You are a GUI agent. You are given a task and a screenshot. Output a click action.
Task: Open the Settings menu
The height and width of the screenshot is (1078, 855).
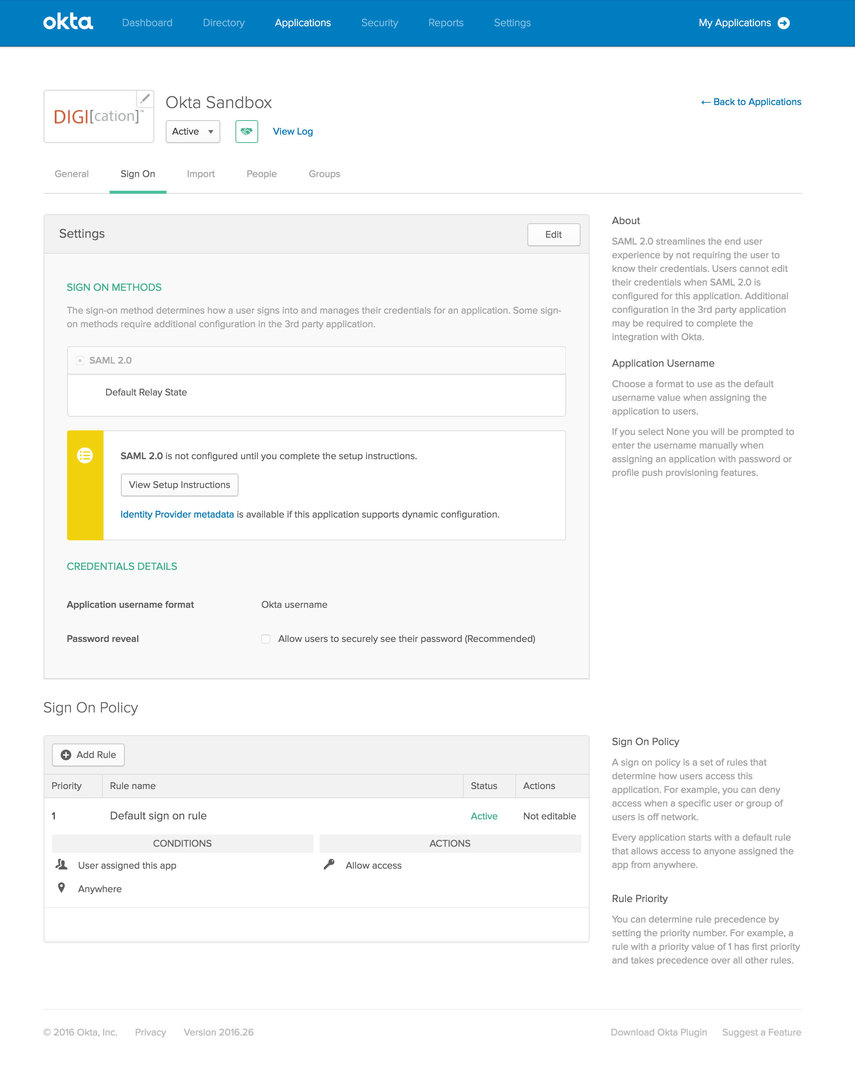pos(512,23)
